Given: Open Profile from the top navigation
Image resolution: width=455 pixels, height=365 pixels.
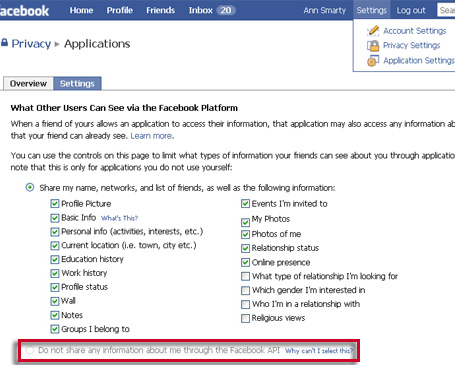Looking at the screenshot, I should pos(120,10).
